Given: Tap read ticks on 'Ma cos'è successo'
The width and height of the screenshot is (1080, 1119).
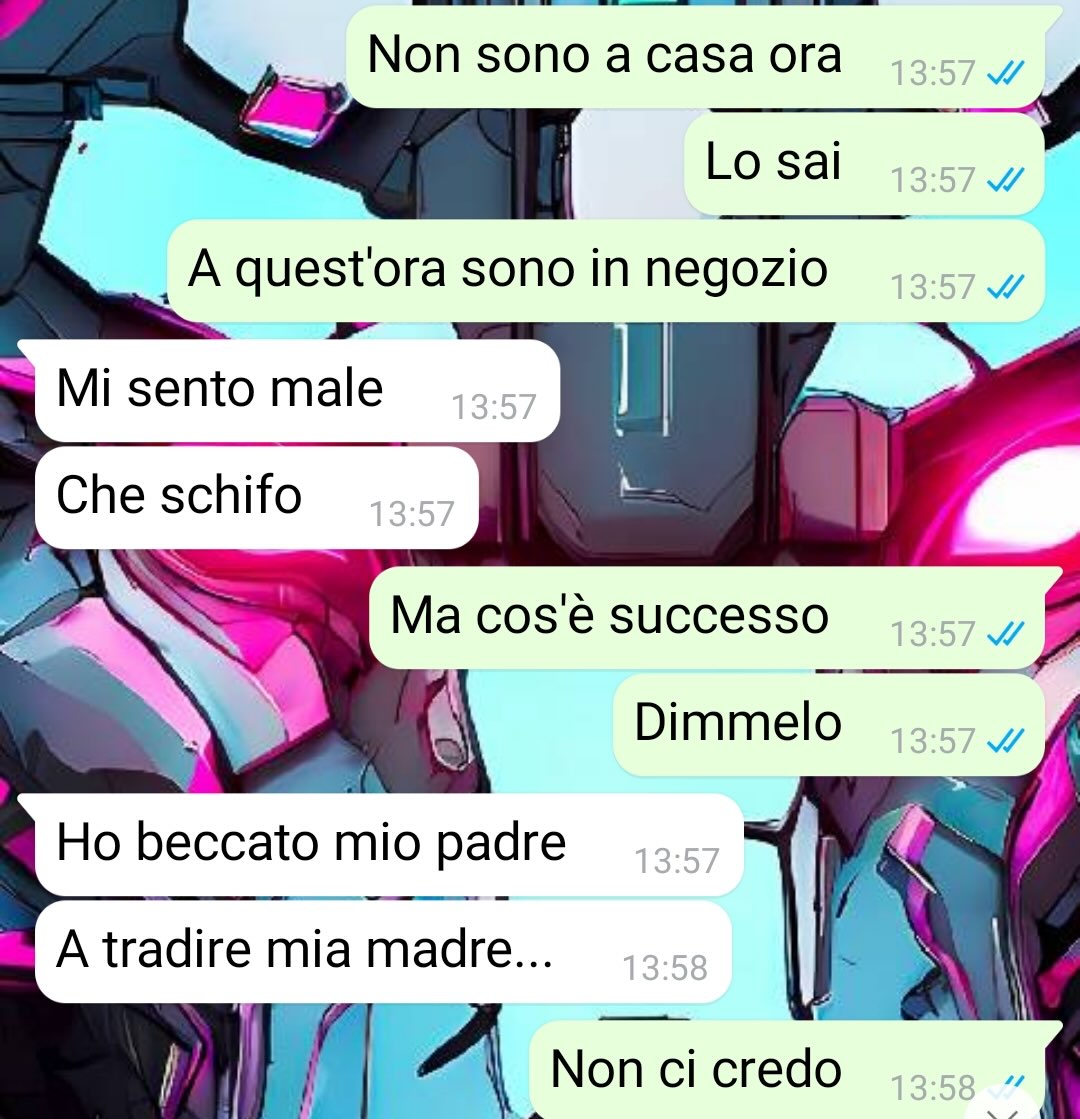Looking at the screenshot, I should 1005,634.
